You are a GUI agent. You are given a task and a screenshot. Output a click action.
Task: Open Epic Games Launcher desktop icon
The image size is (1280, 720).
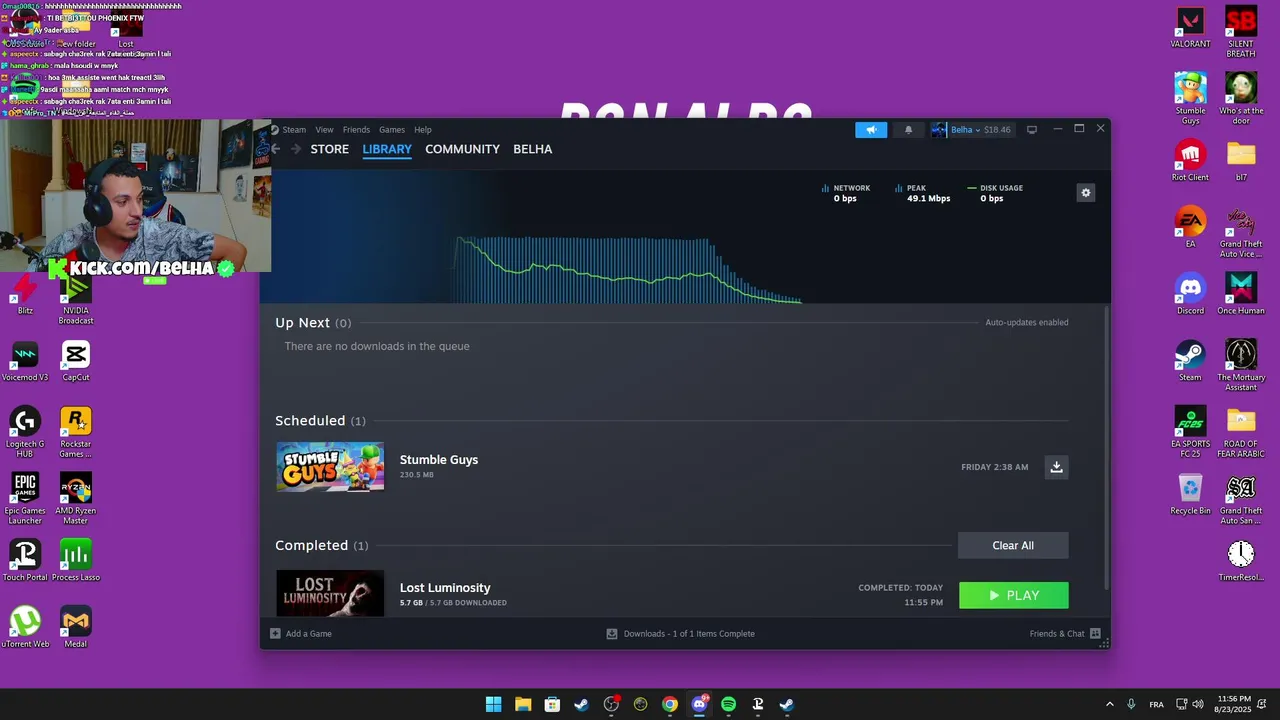coord(25,499)
